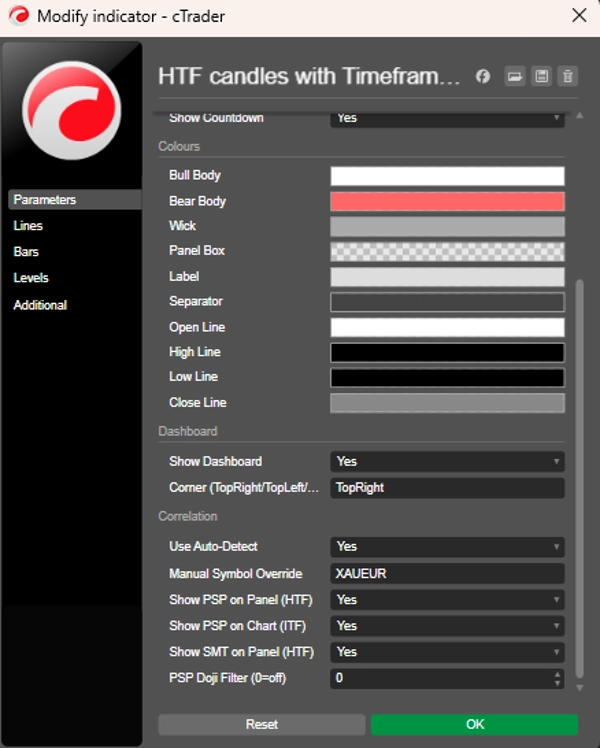600x748 pixels.
Task: Pick the Bear Body red colour swatch
Action: (447, 201)
